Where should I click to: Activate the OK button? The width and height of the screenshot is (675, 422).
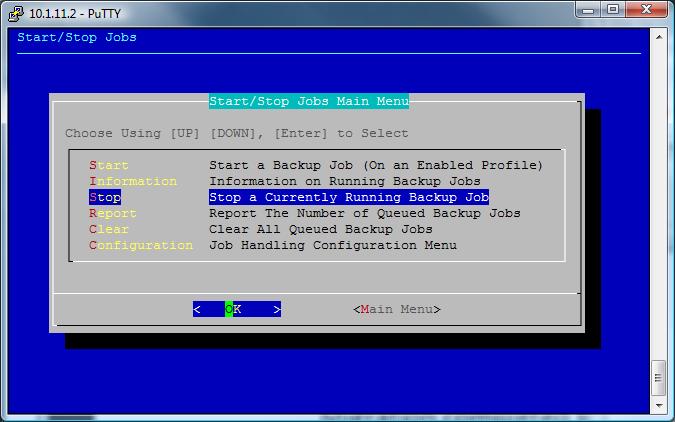pos(237,309)
